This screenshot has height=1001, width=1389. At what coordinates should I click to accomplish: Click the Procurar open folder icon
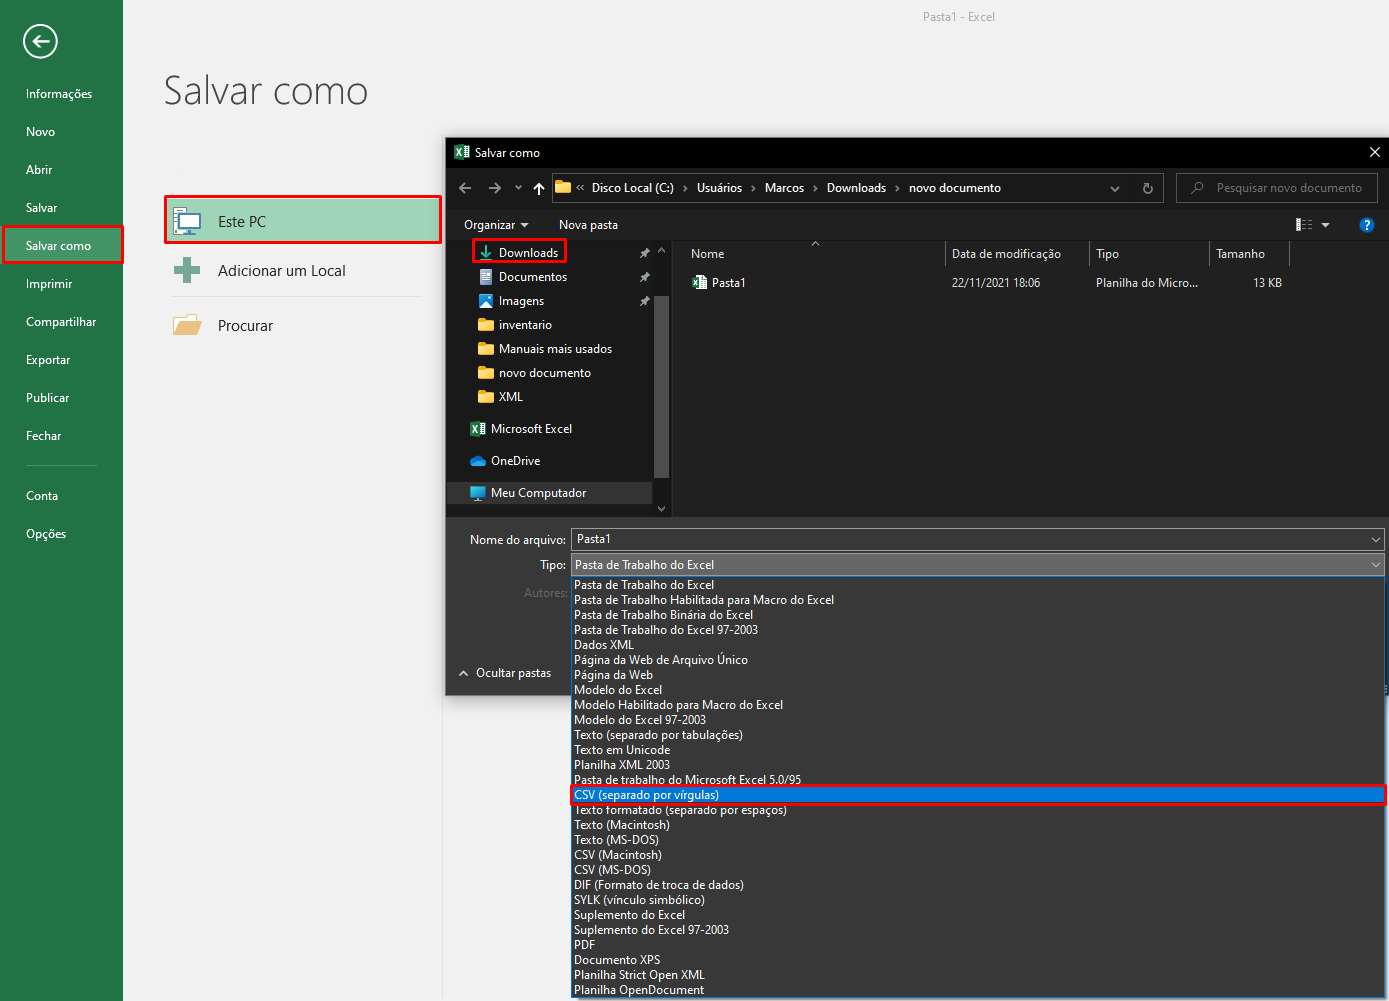(x=187, y=325)
